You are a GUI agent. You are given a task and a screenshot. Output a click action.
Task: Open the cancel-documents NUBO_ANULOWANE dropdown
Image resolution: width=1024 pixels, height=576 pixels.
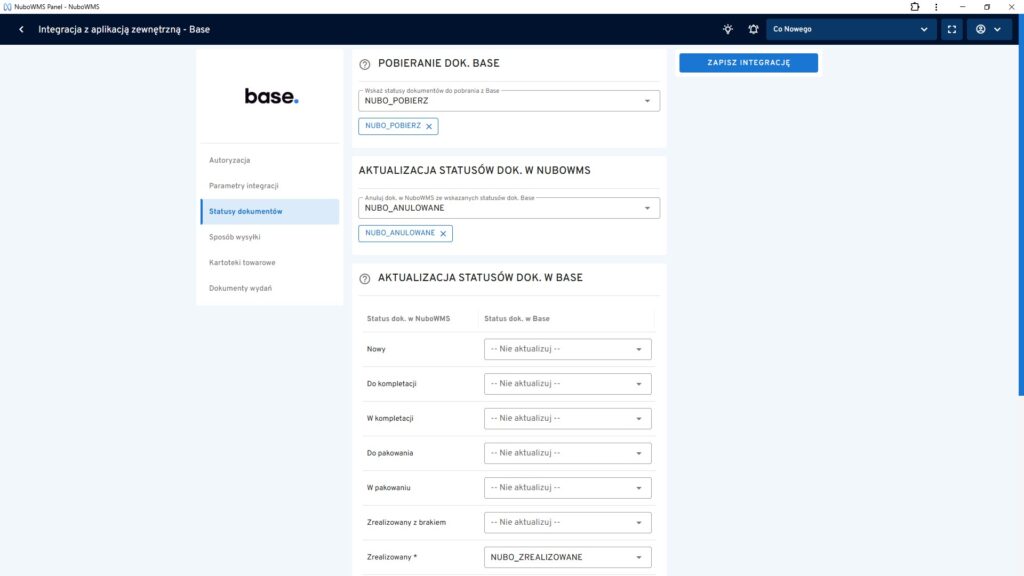click(x=509, y=207)
